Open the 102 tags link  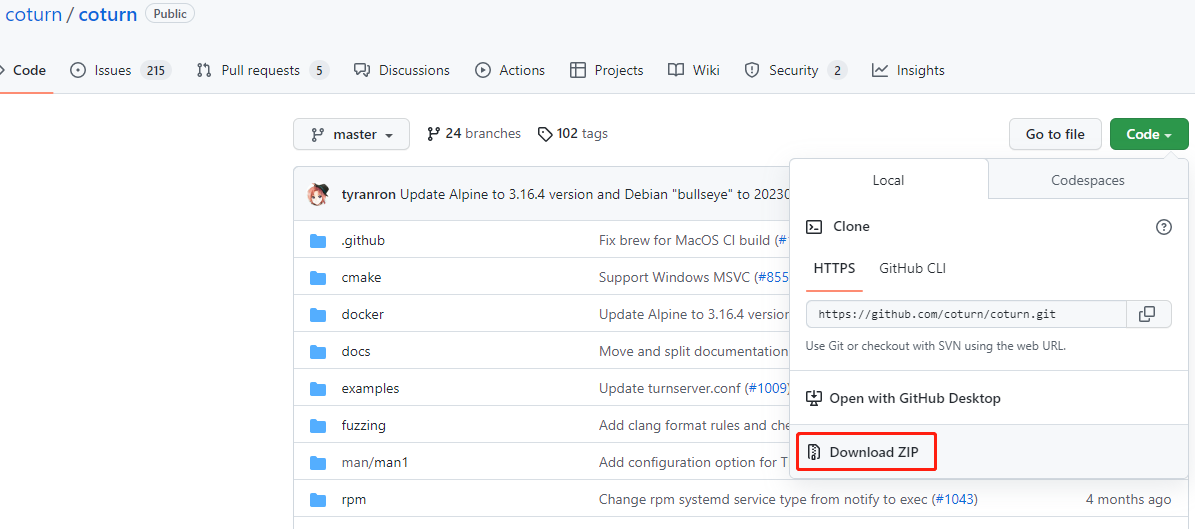pos(572,133)
